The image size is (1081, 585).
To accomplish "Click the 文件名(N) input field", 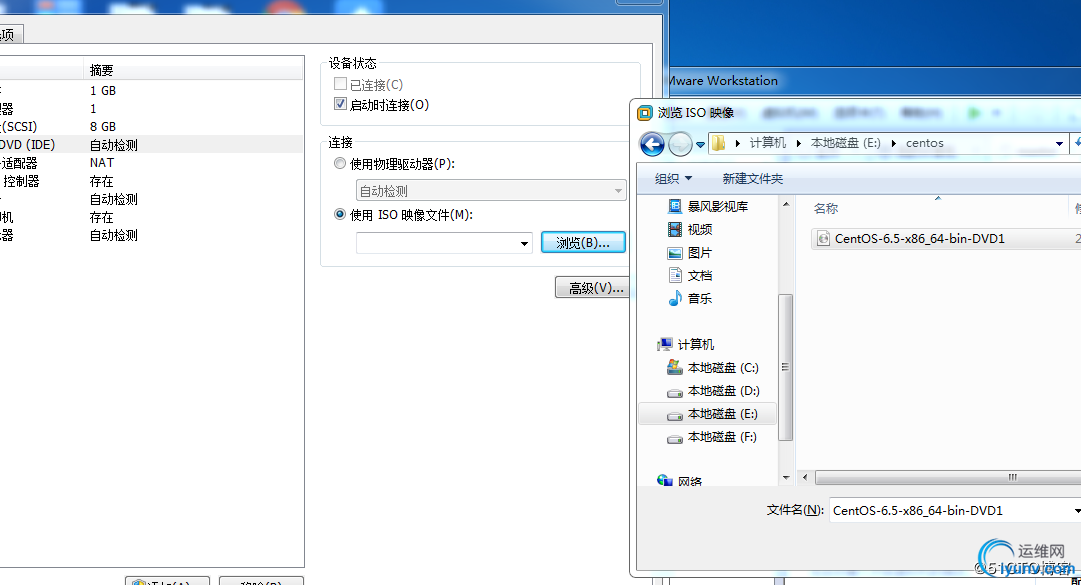I will tap(955, 511).
